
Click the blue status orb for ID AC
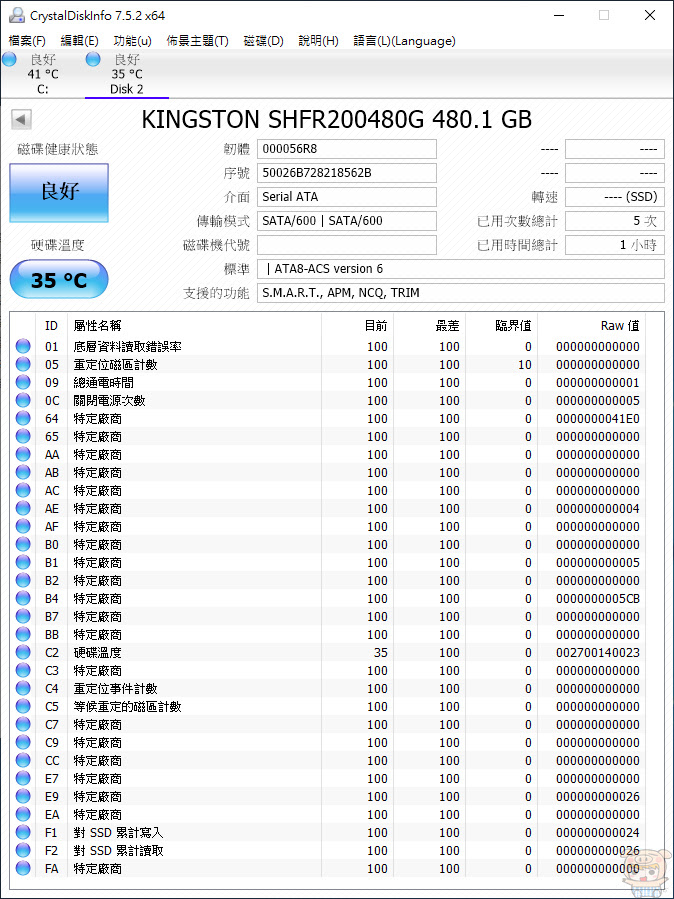click(x=23, y=490)
